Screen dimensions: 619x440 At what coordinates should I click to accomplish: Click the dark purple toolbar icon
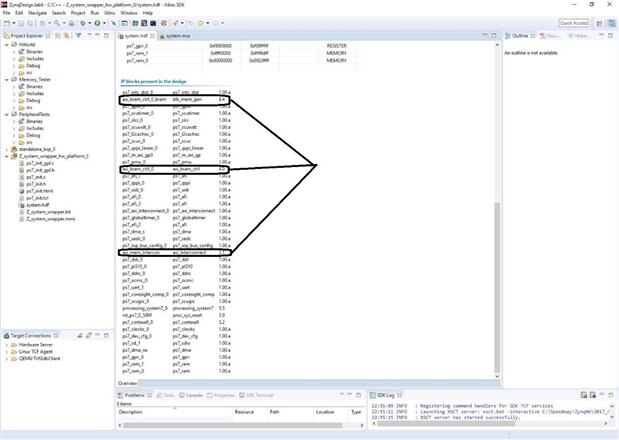(144, 23)
